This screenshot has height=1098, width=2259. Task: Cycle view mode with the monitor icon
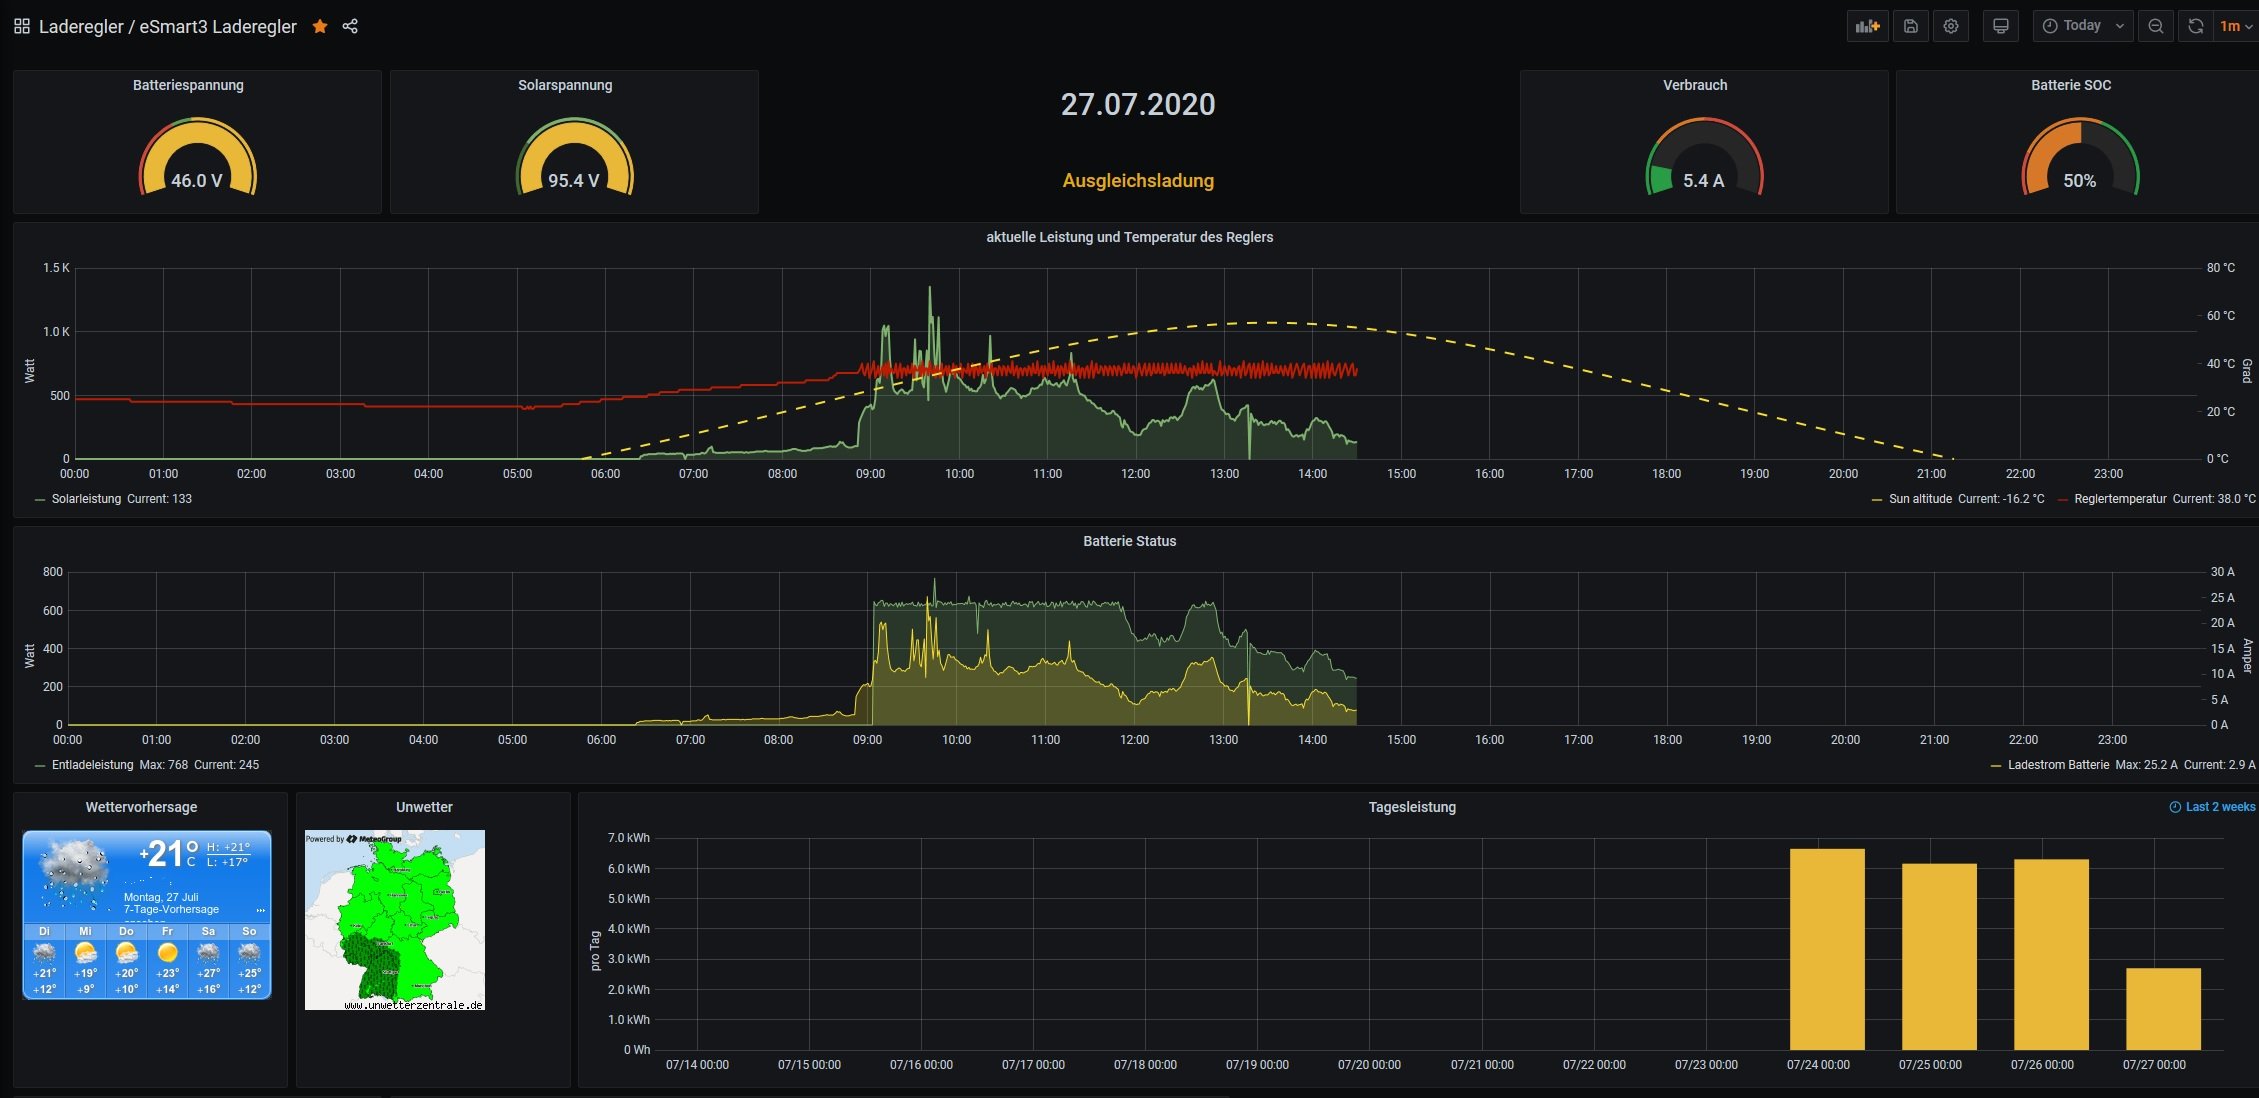(x=2000, y=26)
